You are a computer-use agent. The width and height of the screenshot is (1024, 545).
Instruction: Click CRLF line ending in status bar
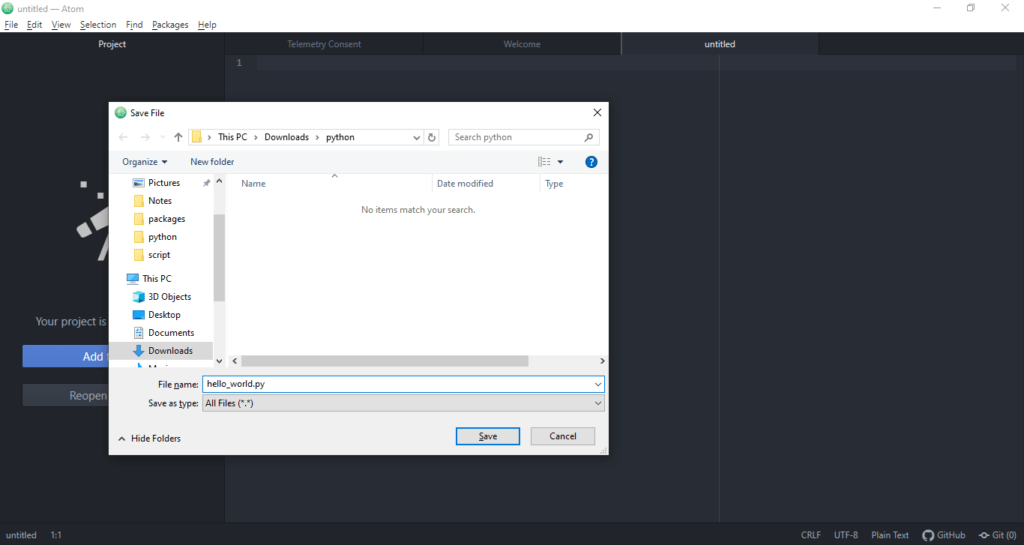click(810, 535)
